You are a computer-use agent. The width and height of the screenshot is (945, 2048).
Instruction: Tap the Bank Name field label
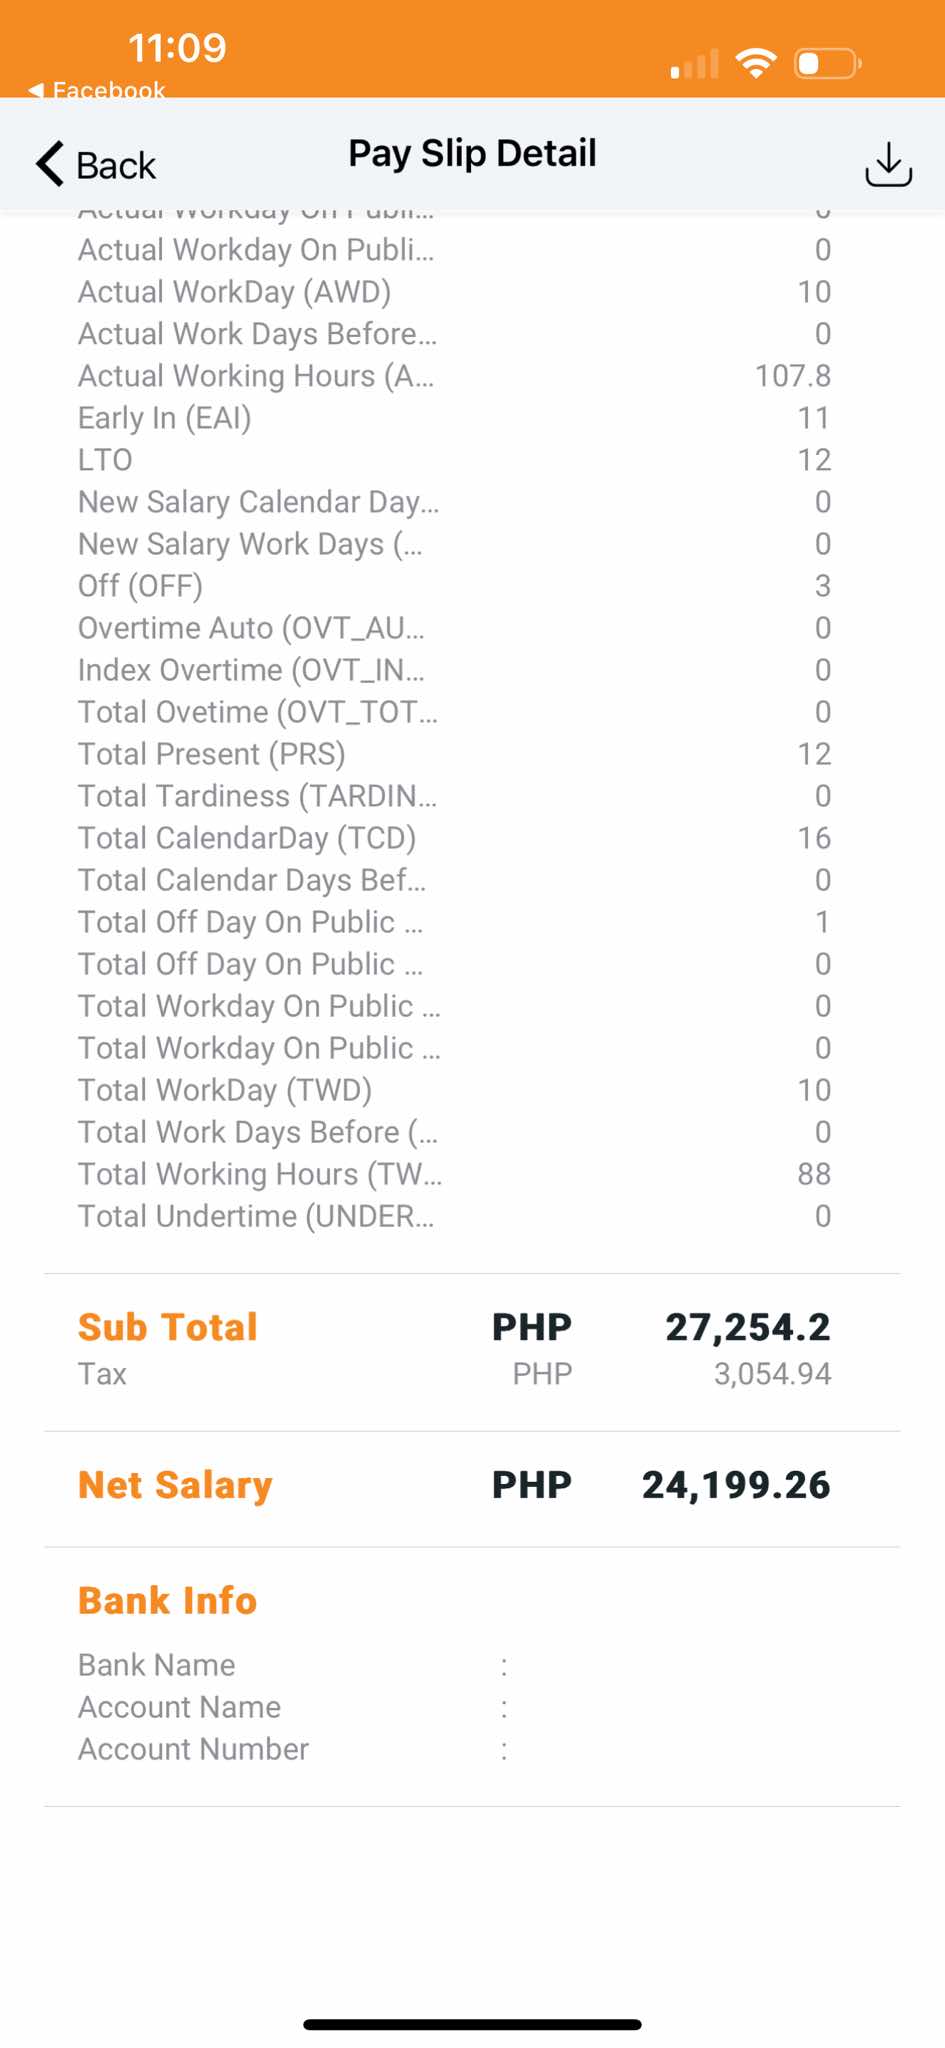[157, 1665]
